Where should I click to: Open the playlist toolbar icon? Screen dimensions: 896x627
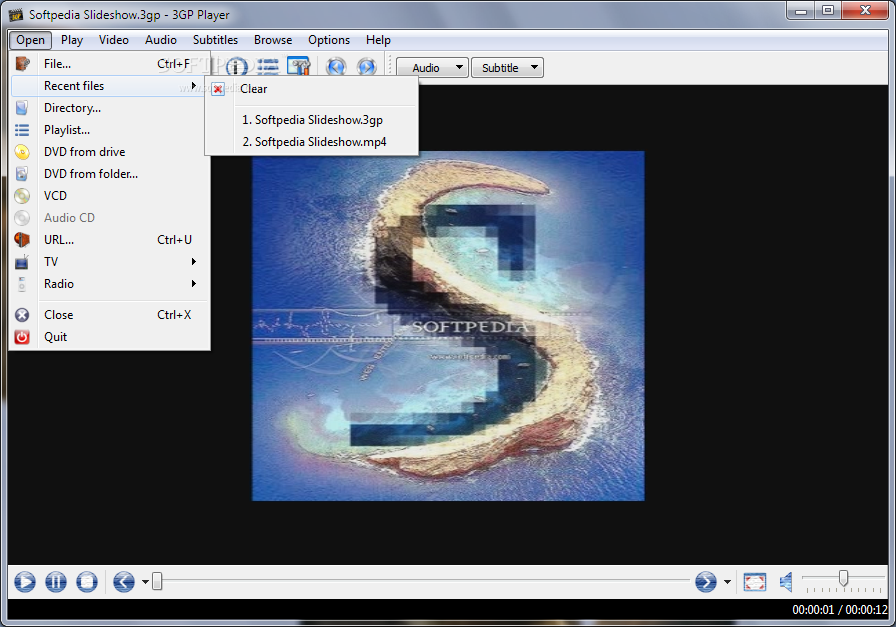tap(267, 67)
